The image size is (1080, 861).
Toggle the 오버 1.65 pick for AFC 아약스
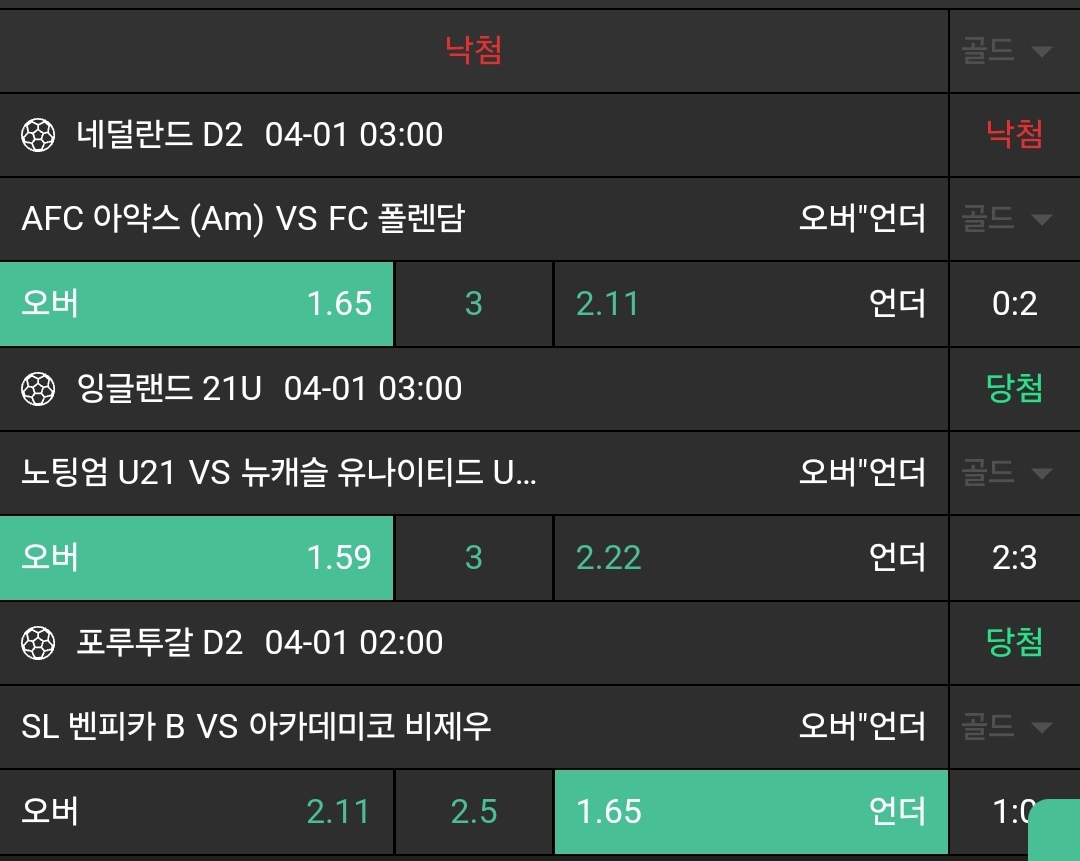pos(197,303)
